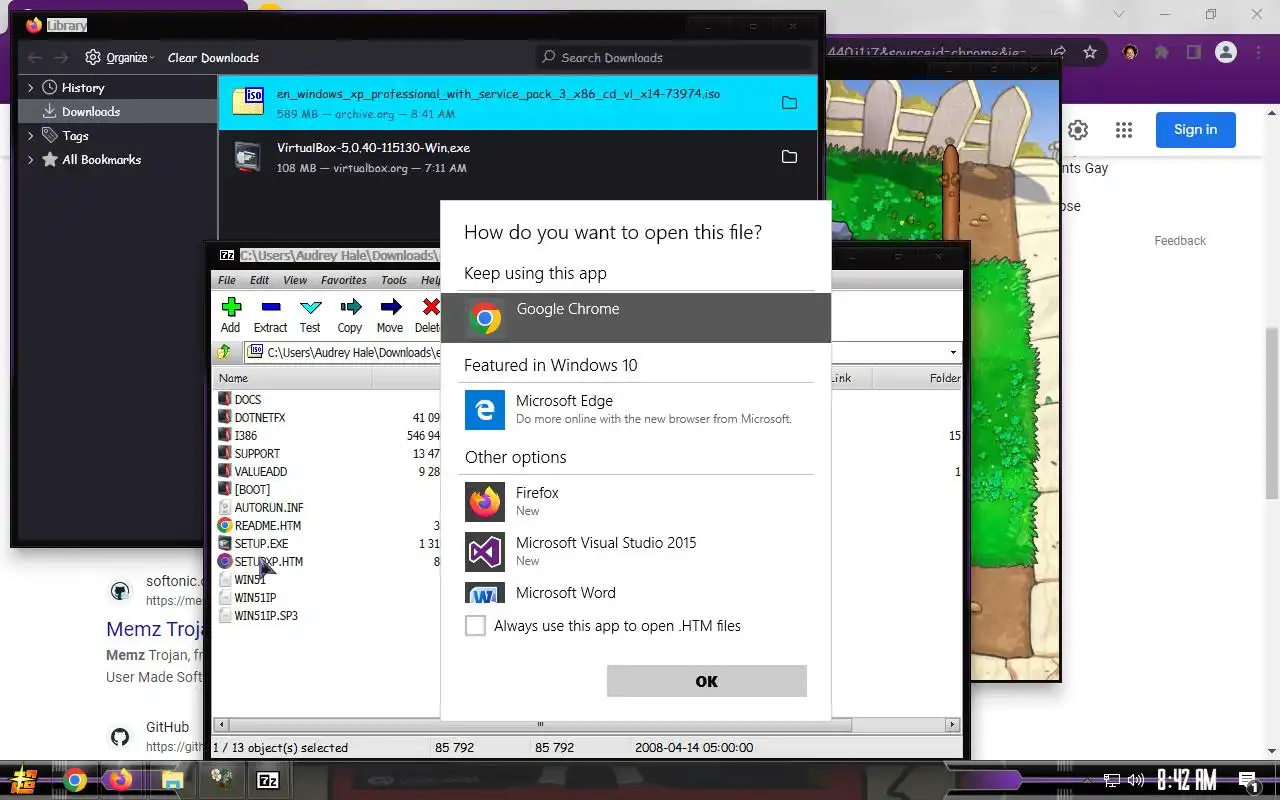Click the Library forward arrow
The height and width of the screenshot is (800, 1280).
click(x=61, y=58)
